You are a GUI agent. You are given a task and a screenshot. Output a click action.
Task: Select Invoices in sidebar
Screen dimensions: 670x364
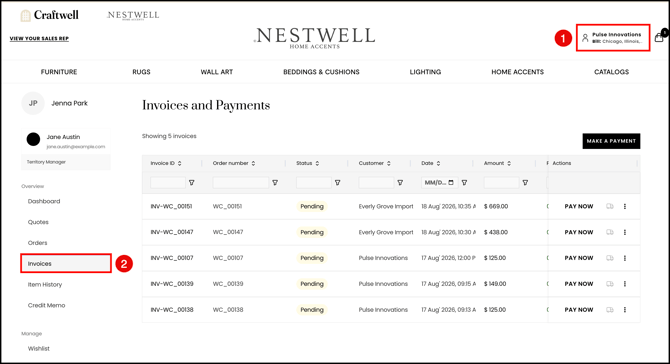(66, 264)
